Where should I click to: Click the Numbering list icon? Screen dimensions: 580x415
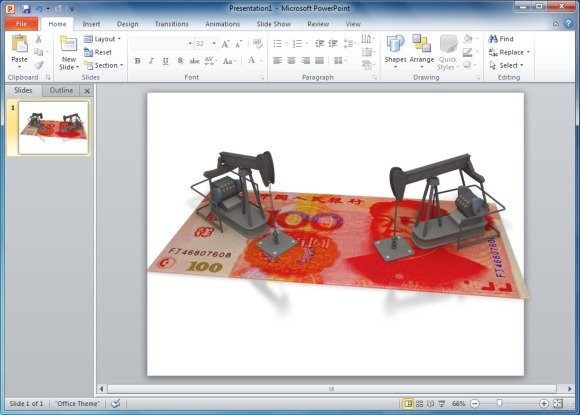(x=297, y=44)
